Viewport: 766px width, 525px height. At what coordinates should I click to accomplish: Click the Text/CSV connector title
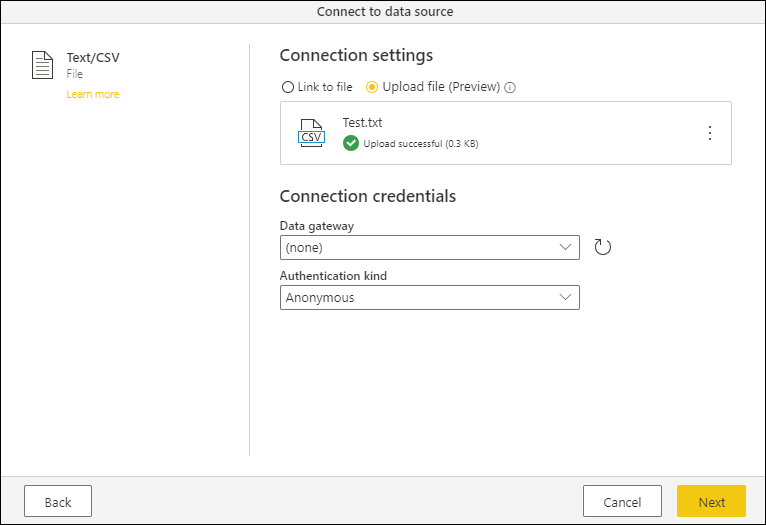pos(93,58)
